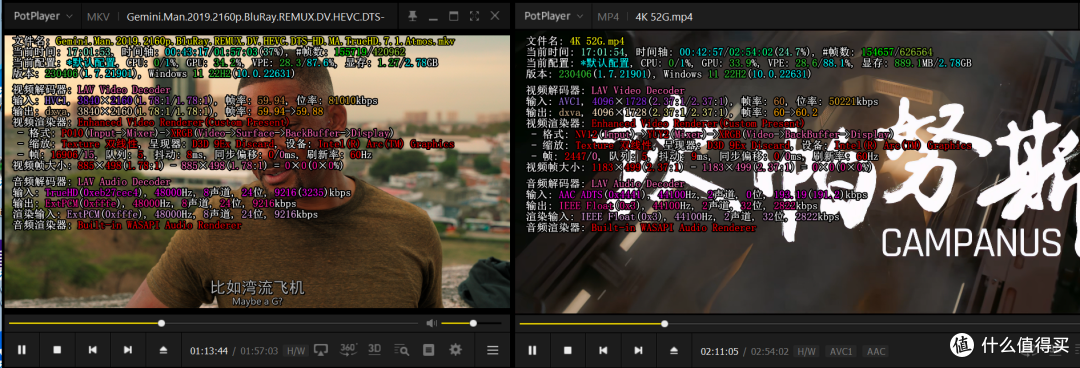Screen dimensions: 1080x368
Task: Toggle the 360° video mode
Action: click(x=348, y=349)
